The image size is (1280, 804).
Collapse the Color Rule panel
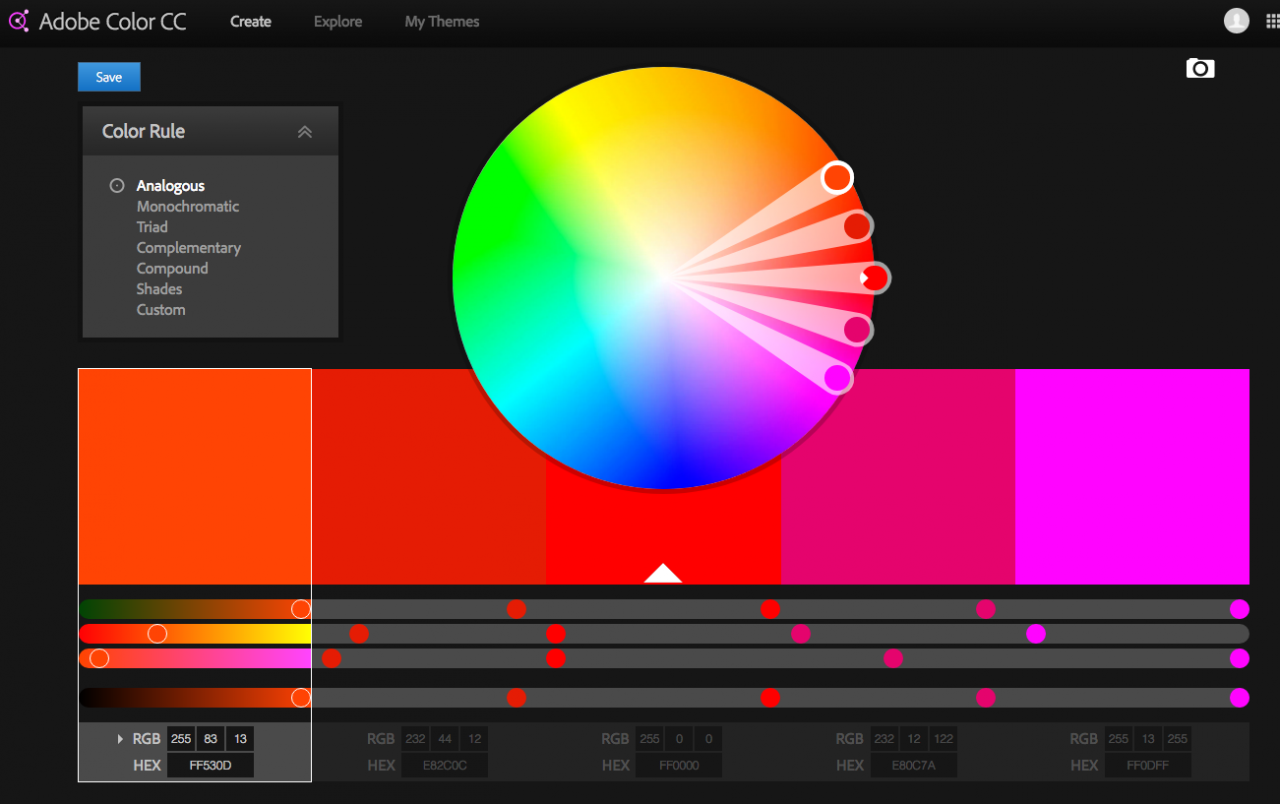click(x=305, y=131)
